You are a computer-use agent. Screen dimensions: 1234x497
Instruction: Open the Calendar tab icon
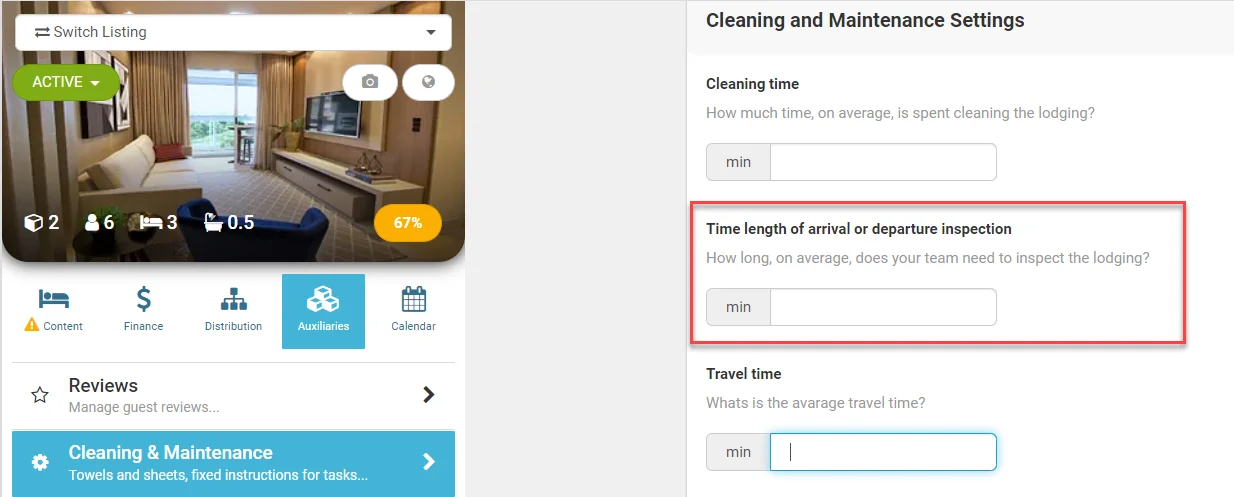(x=414, y=310)
